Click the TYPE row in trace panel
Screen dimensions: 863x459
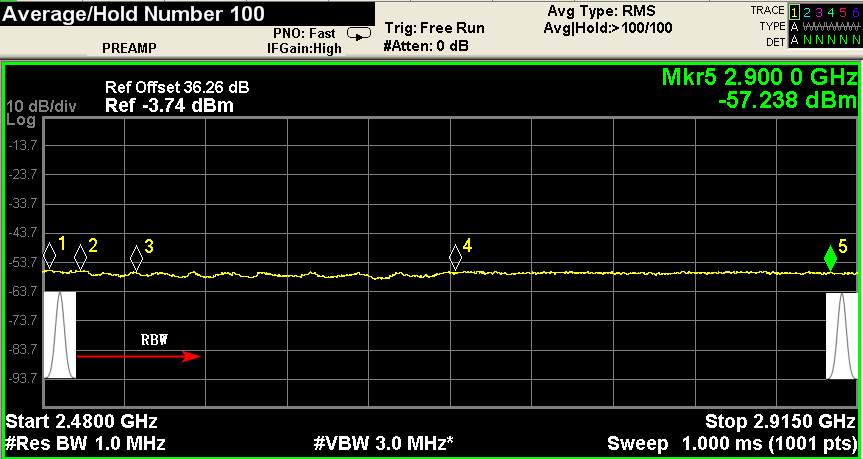tap(809, 26)
